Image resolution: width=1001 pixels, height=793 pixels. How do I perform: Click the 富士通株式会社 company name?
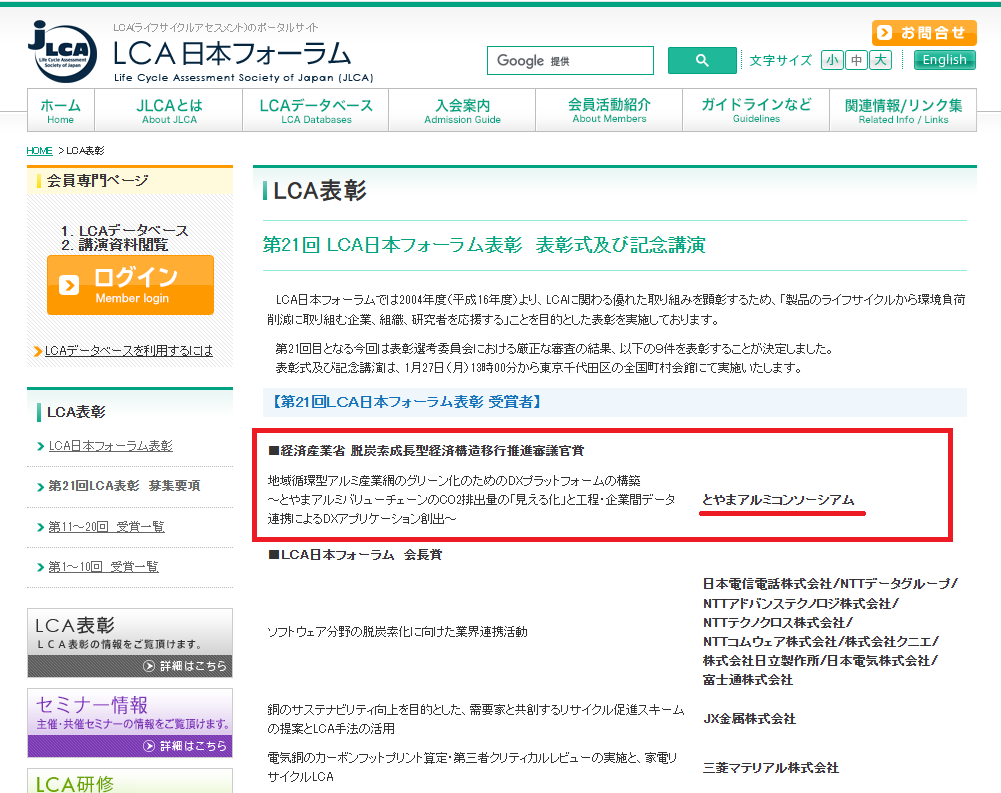point(748,680)
